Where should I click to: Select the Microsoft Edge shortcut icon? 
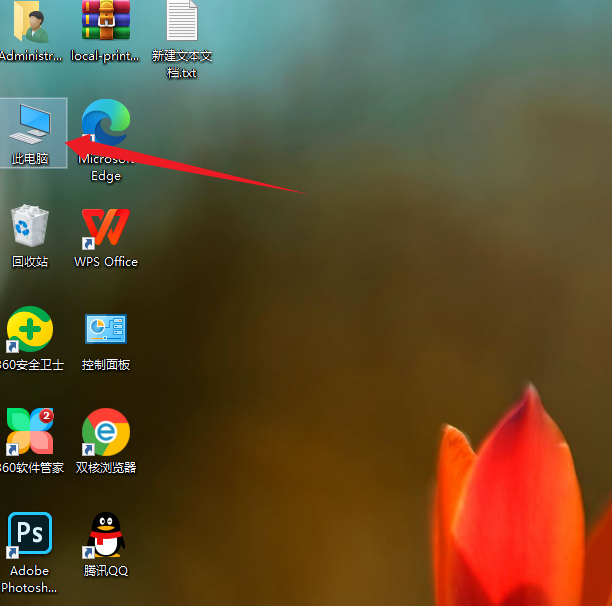coord(106,122)
